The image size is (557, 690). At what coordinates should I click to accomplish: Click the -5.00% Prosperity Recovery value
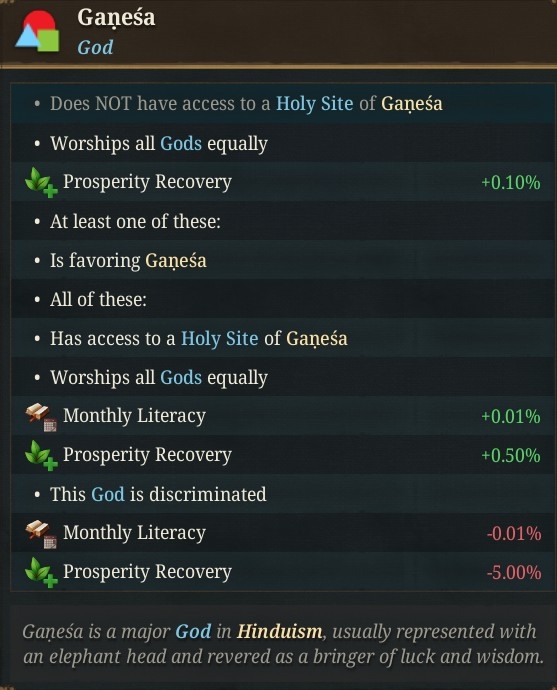tap(514, 573)
